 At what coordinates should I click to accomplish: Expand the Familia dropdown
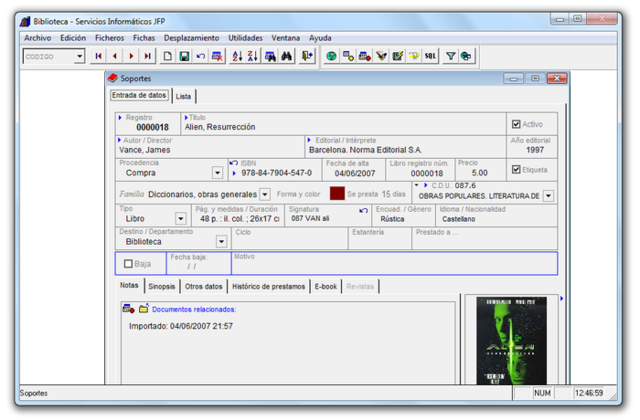coord(265,194)
